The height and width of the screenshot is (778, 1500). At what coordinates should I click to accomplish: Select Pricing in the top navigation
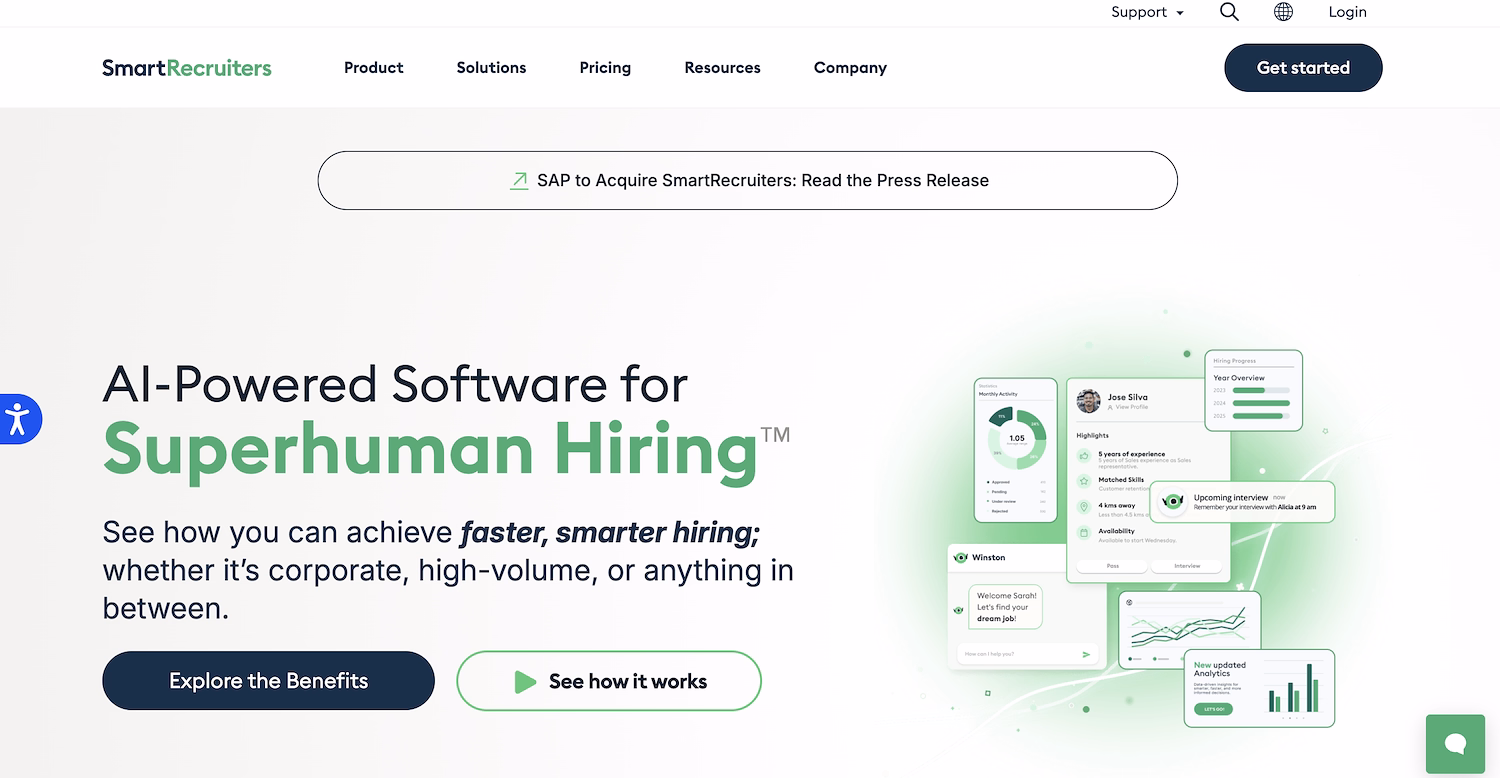605,67
